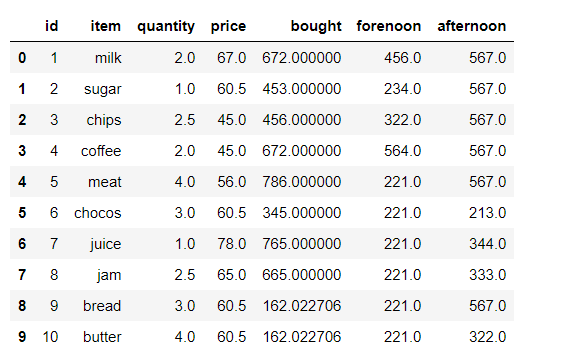Select the 'bread' item cell
Screen dimensions: 569x362
tap(102, 306)
